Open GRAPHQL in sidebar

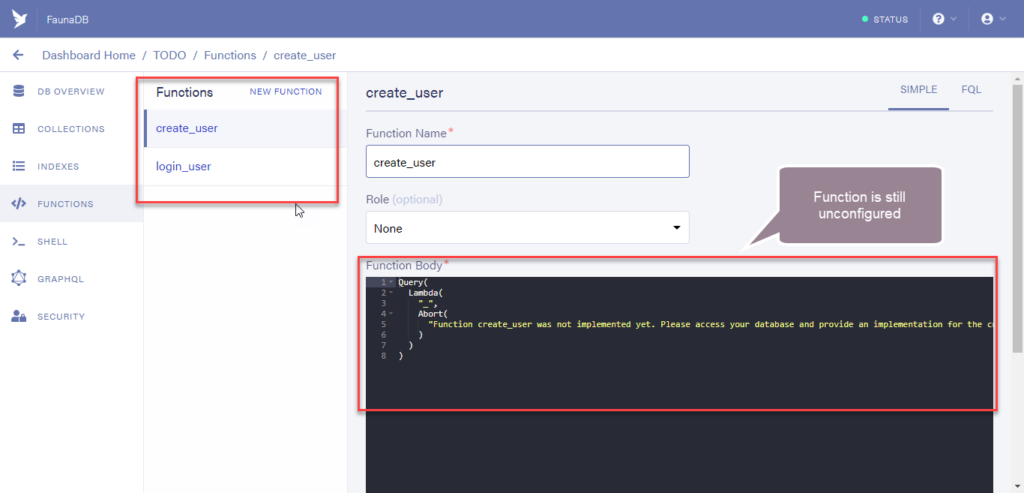pos(60,279)
